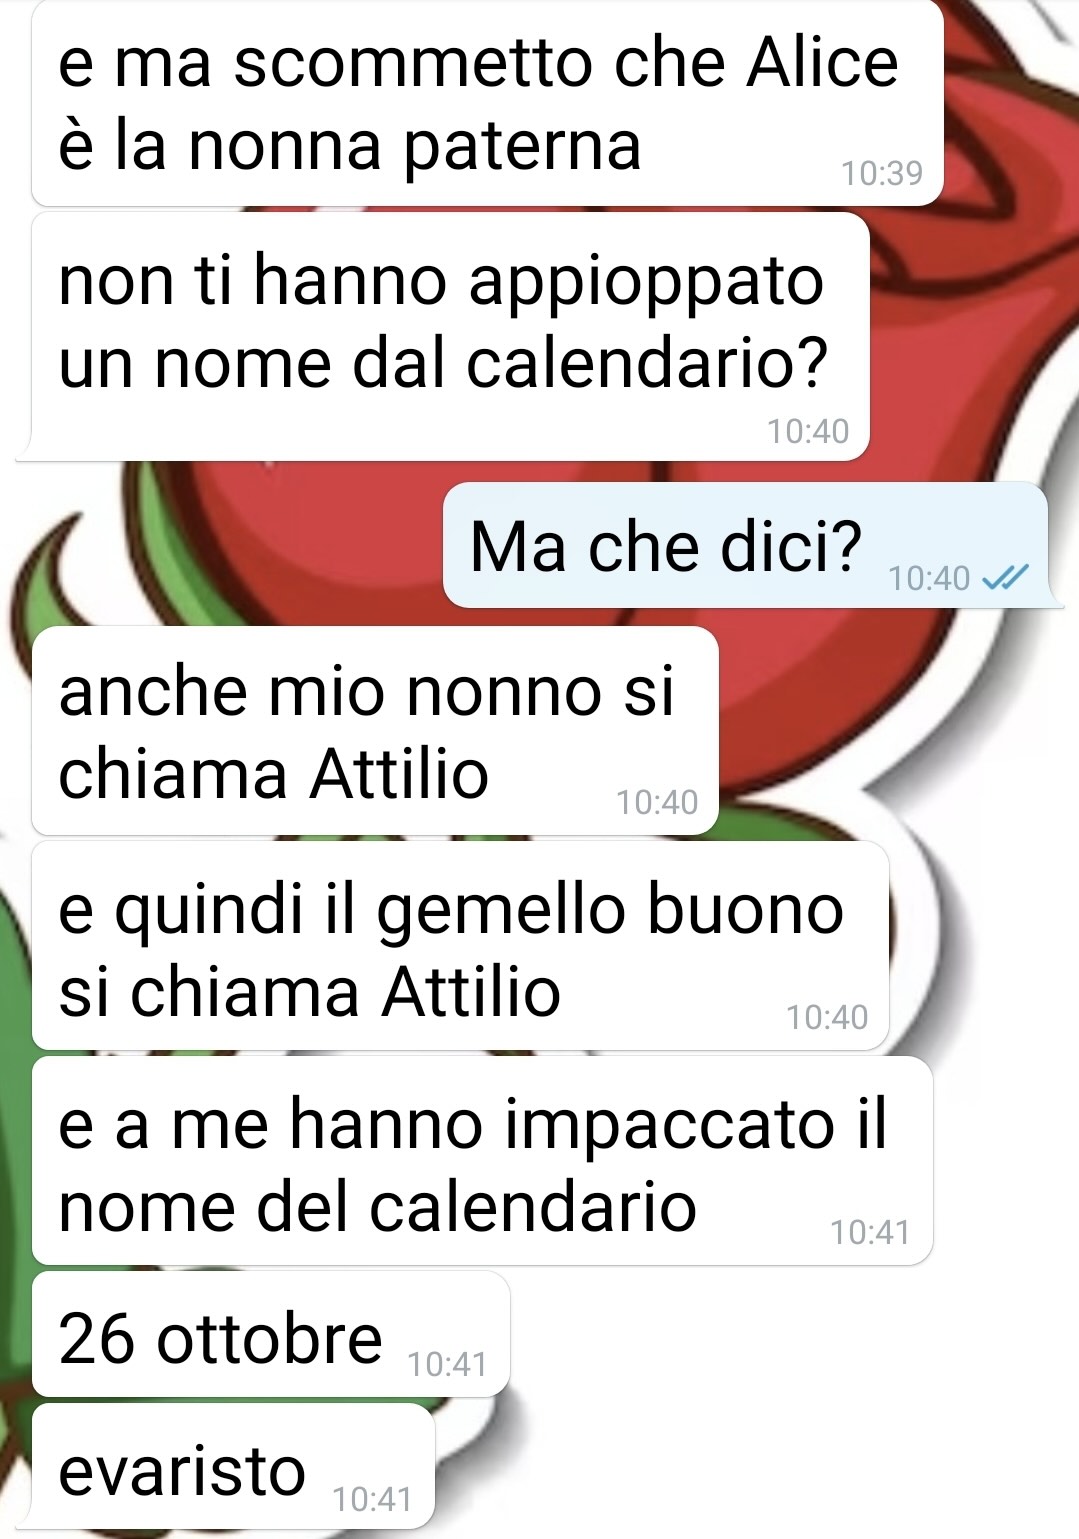This screenshot has width=1079, height=1539.
Task: Tap the 10:41 time on "impaccato" message
Action: click(x=870, y=1232)
